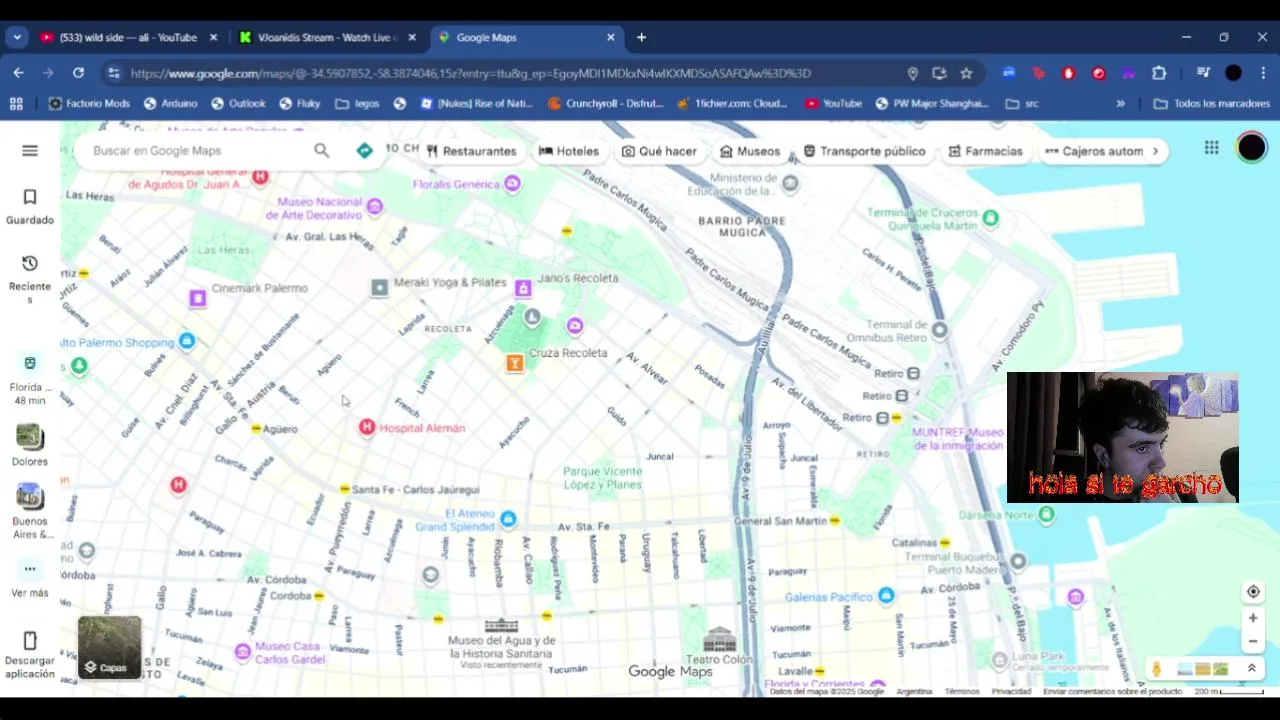Zoom out with the minus button

[x=1253, y=642]
